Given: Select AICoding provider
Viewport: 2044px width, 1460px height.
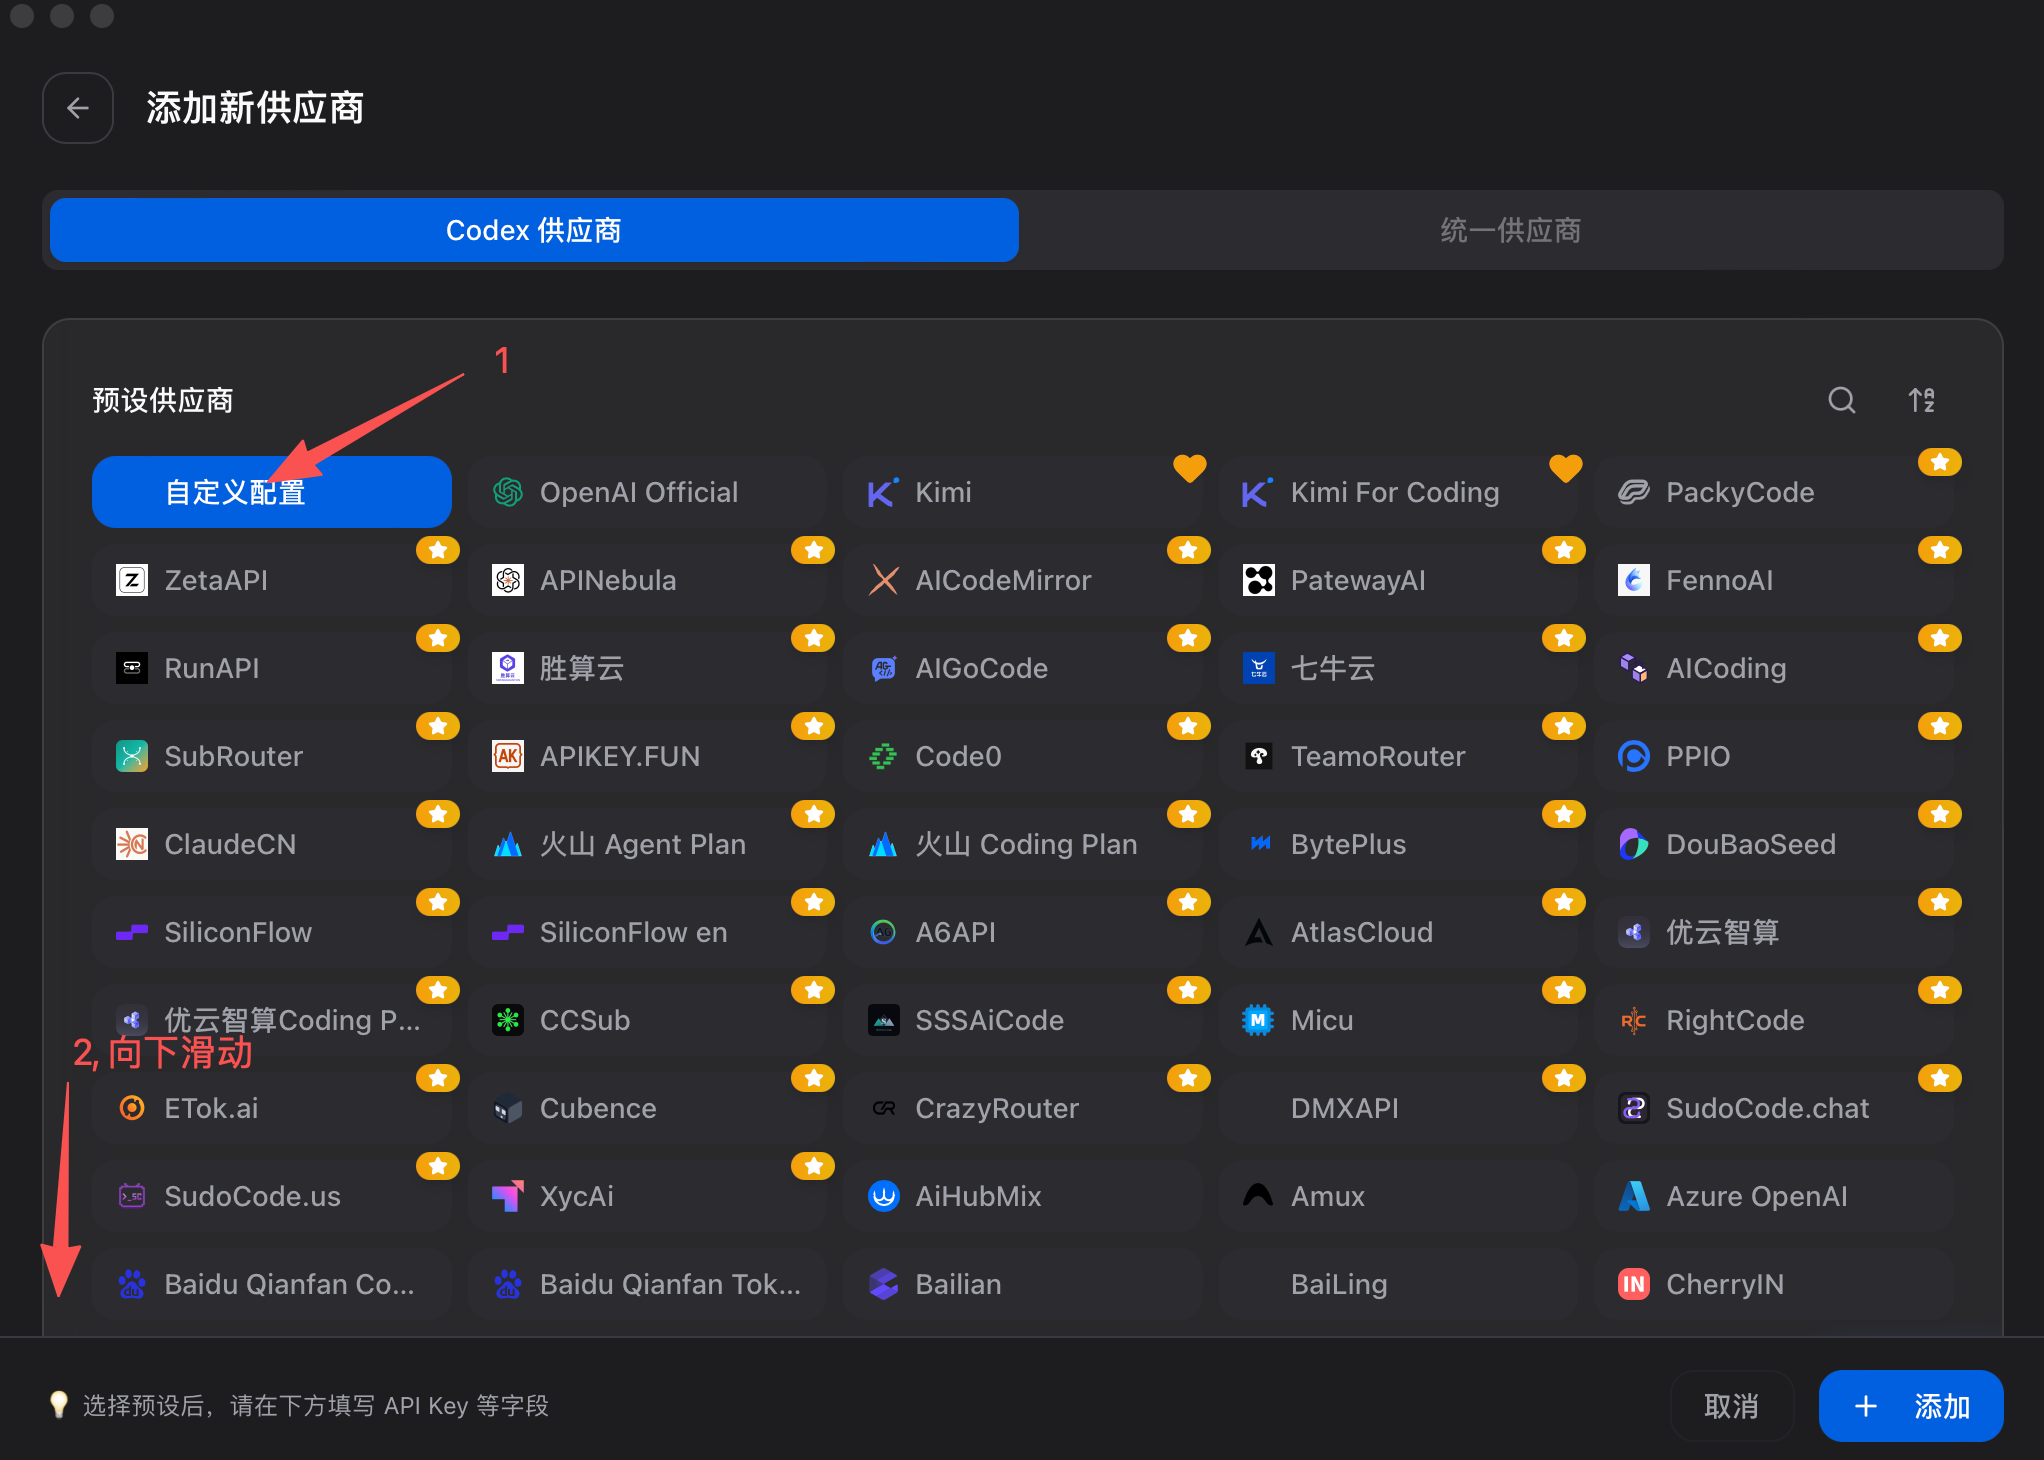Looking at the screenshot, I should pyautogui.click(x=1774, y=668).
